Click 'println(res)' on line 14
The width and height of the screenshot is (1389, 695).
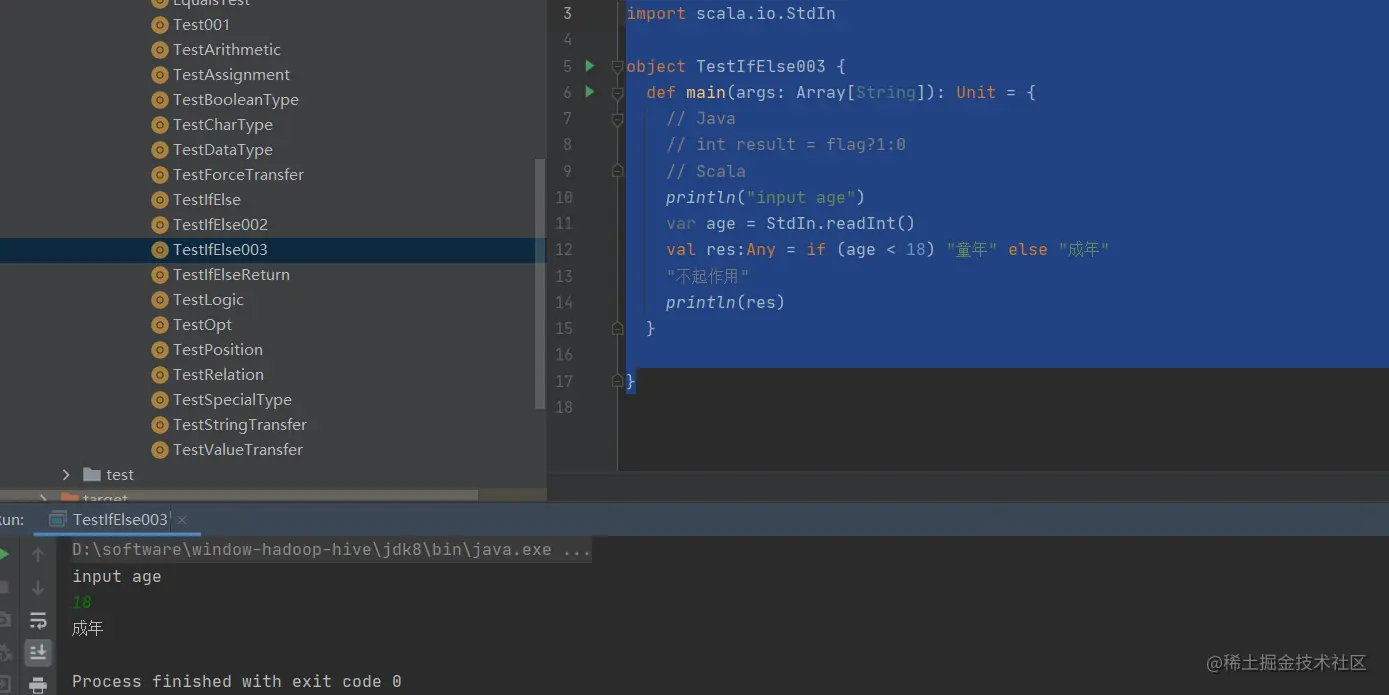point(726,302)
